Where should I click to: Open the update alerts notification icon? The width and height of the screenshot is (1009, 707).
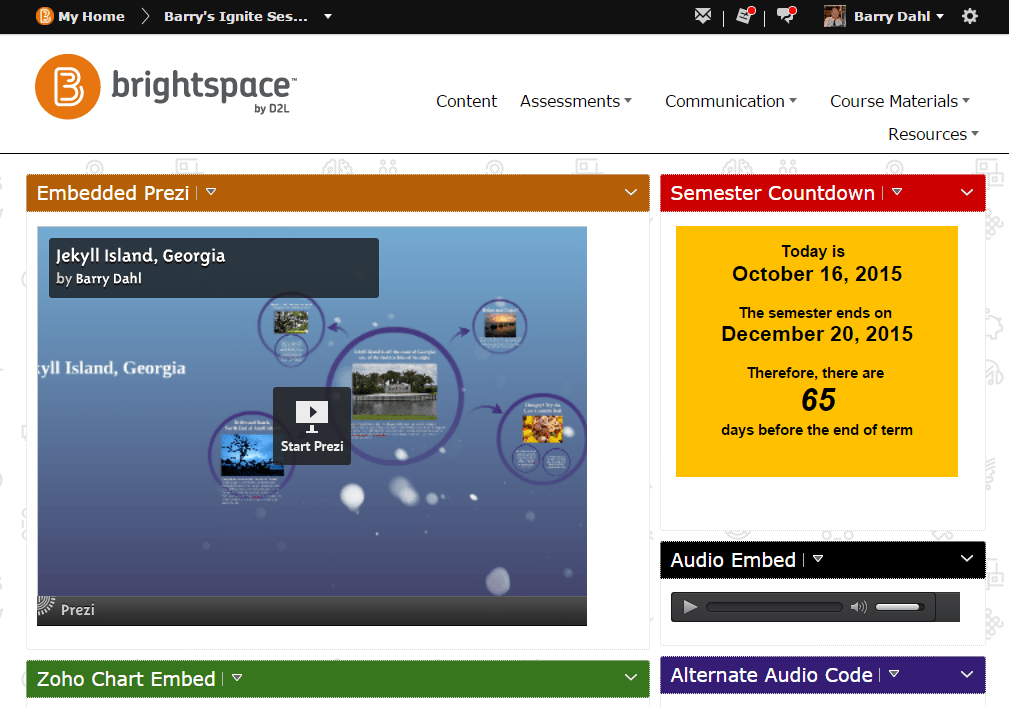(x=744, y=15)
